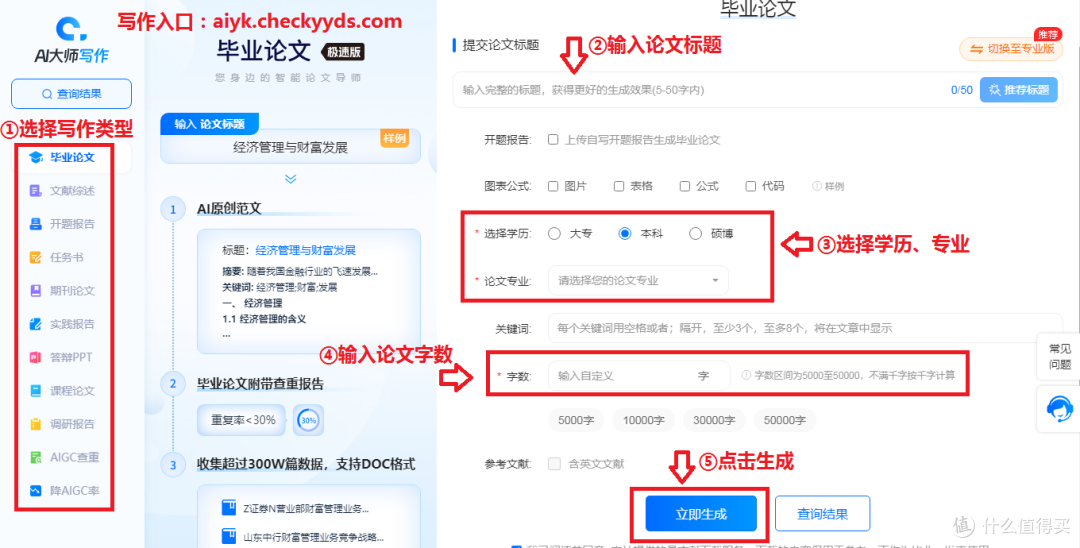This screenshot has width=1080, height=548.
Task: Click the AIGC查重 sidebar icon
Action: coord(36,457)
